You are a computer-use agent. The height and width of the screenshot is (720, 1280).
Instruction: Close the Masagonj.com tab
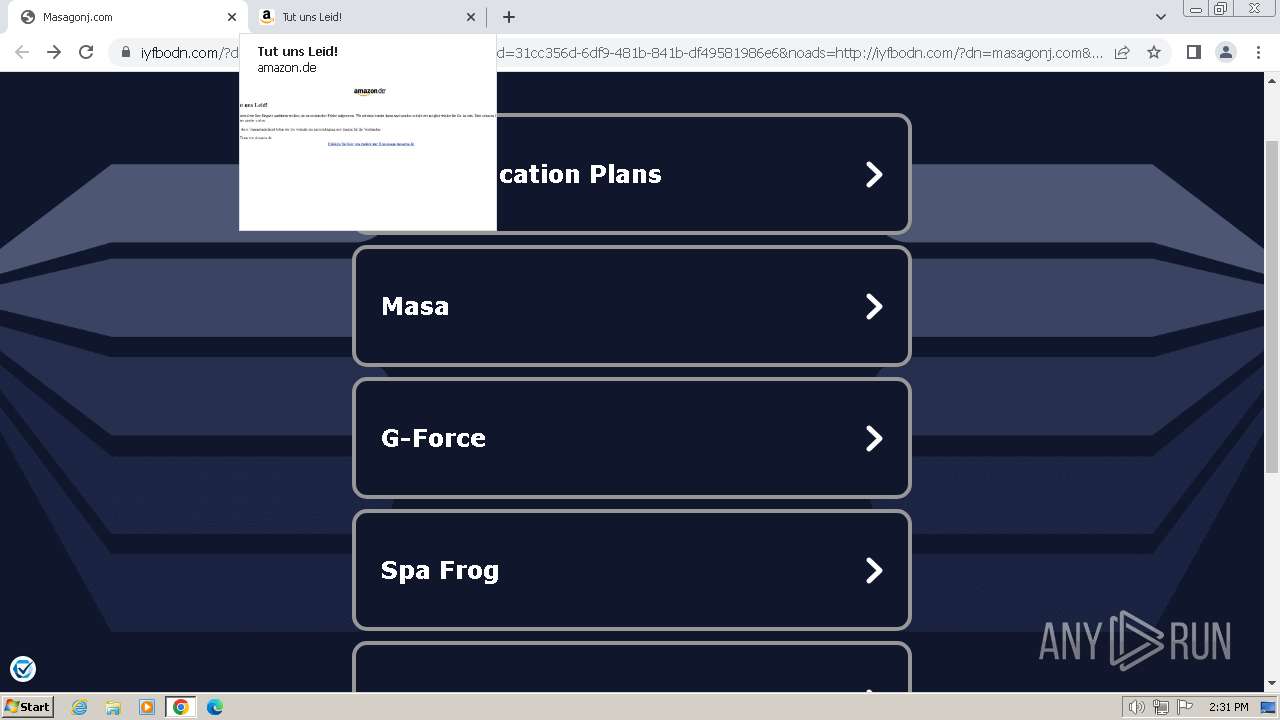pyautogui.click(x=232, y=17)
